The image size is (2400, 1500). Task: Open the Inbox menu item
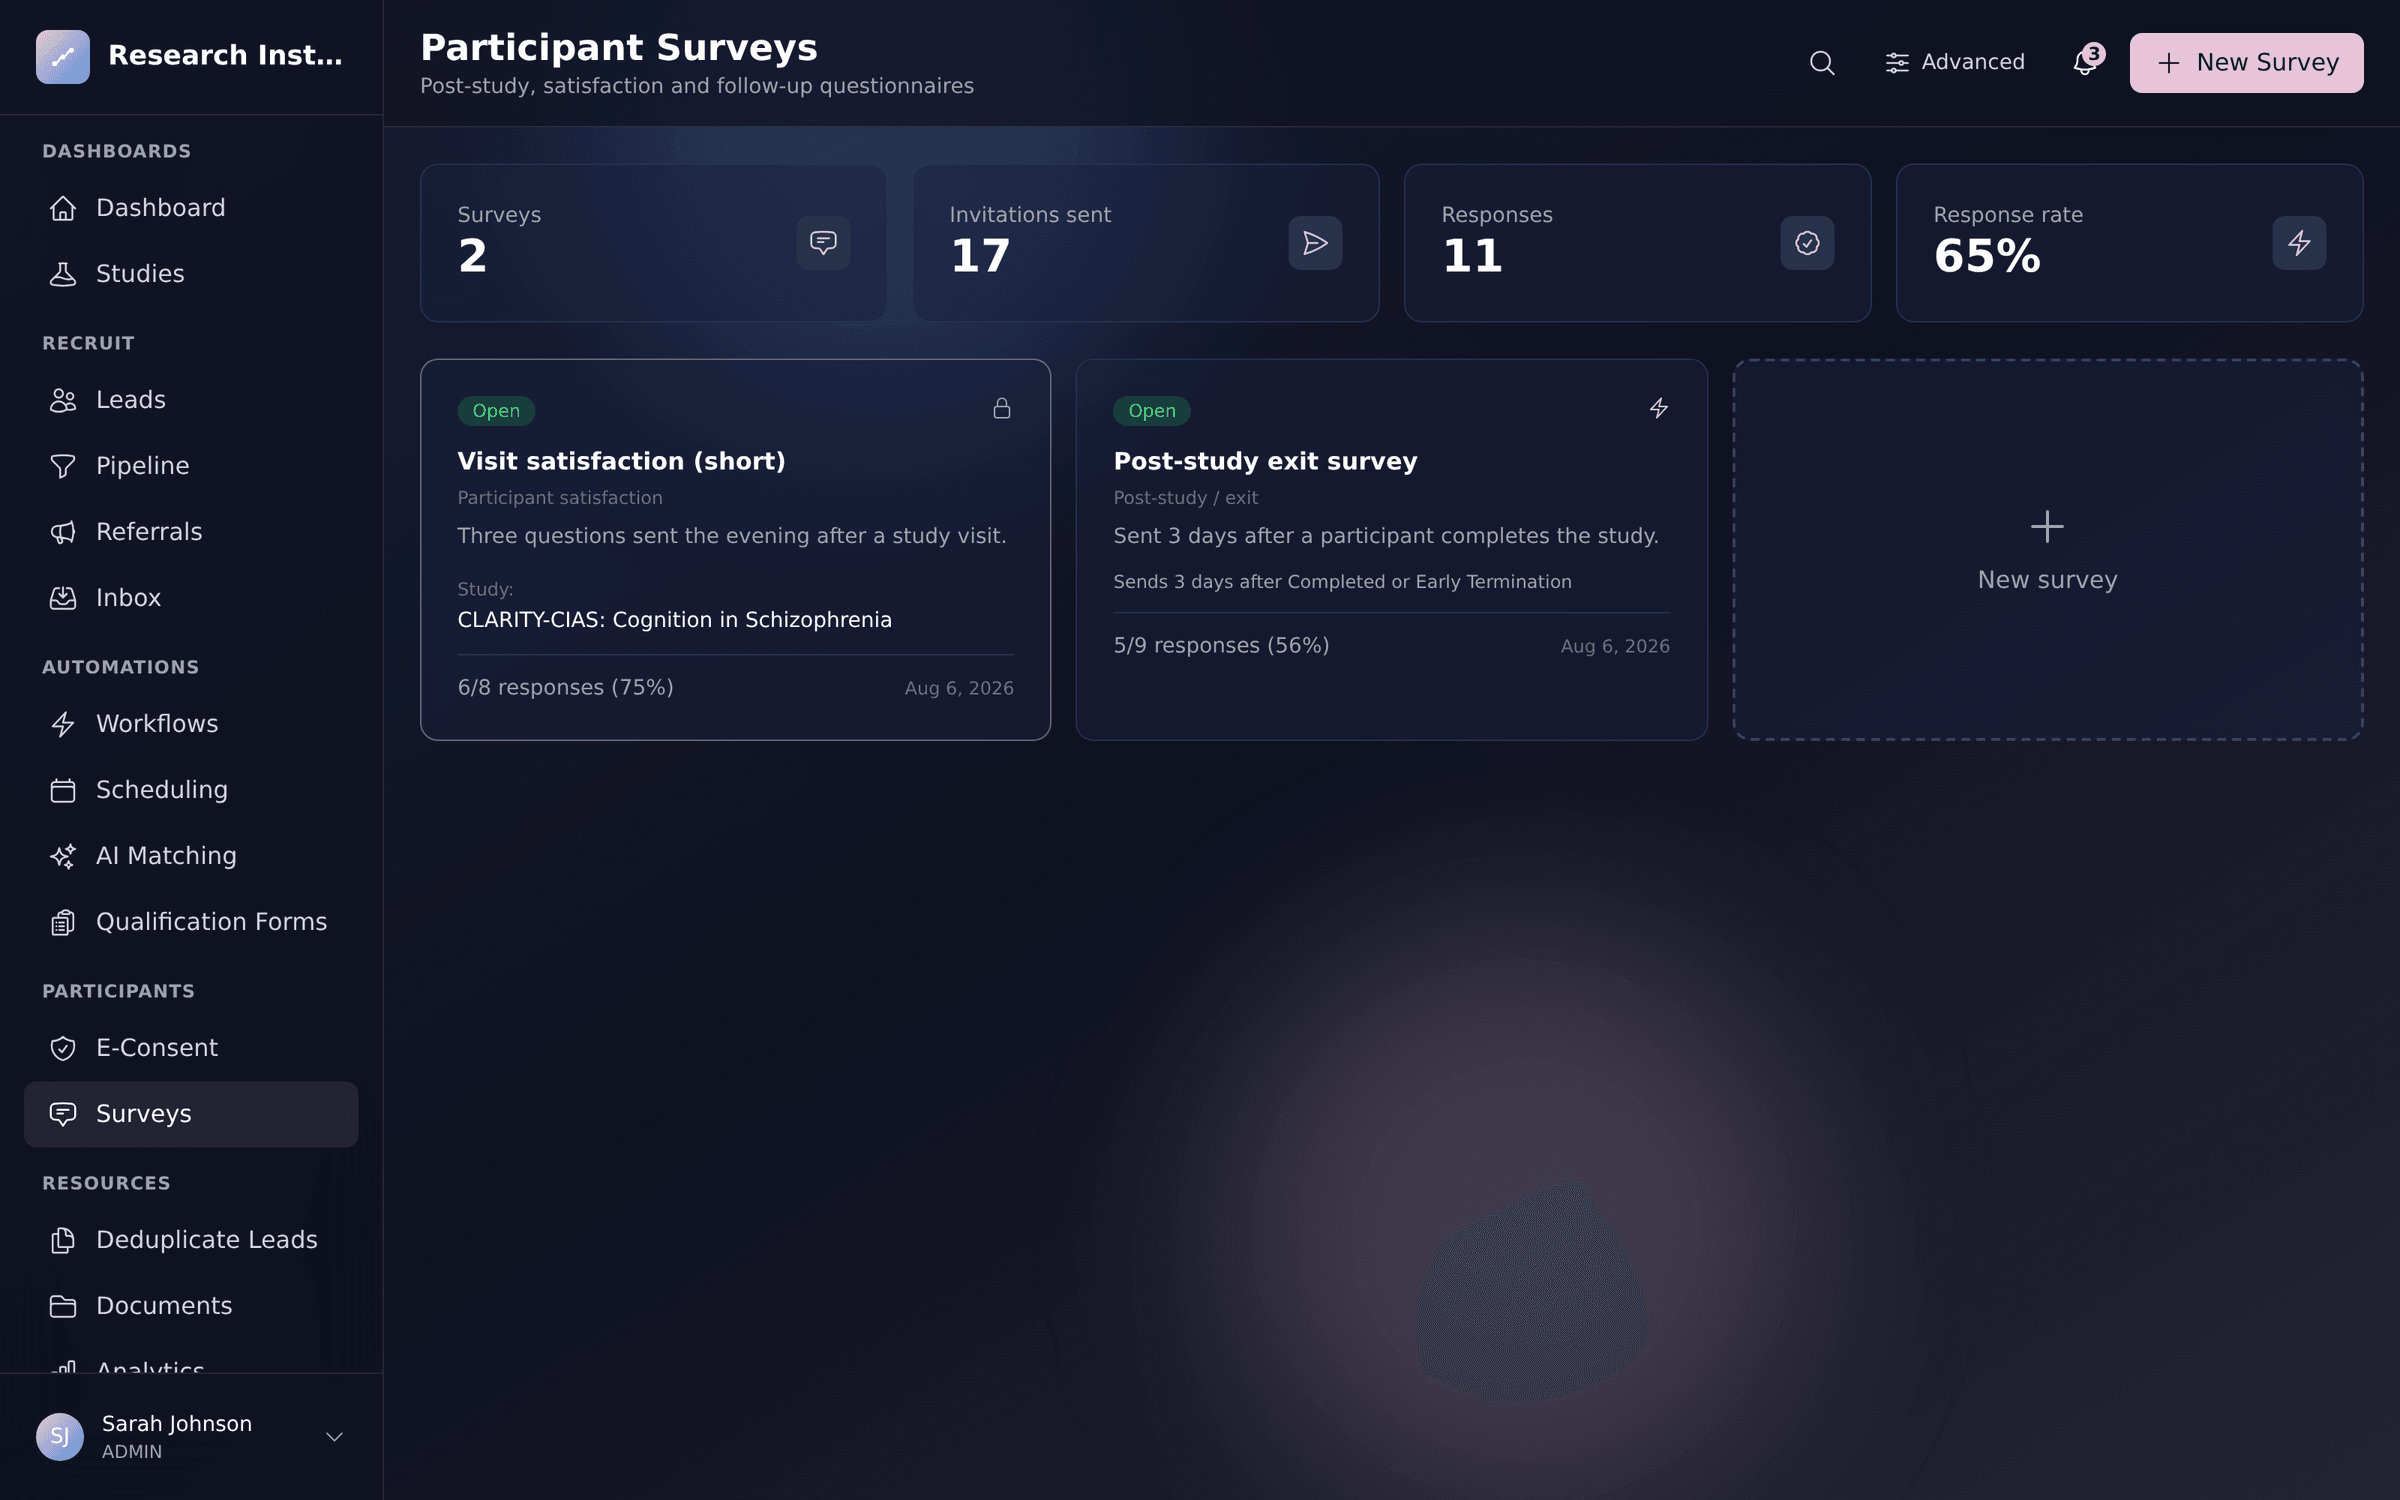tap(191, 598)
